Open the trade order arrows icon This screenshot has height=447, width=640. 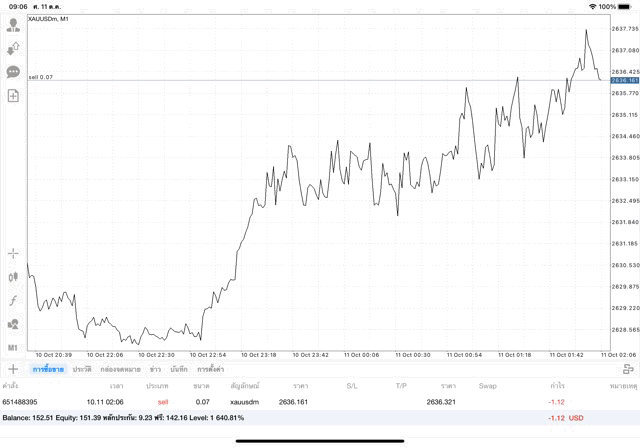coord(13,49)
